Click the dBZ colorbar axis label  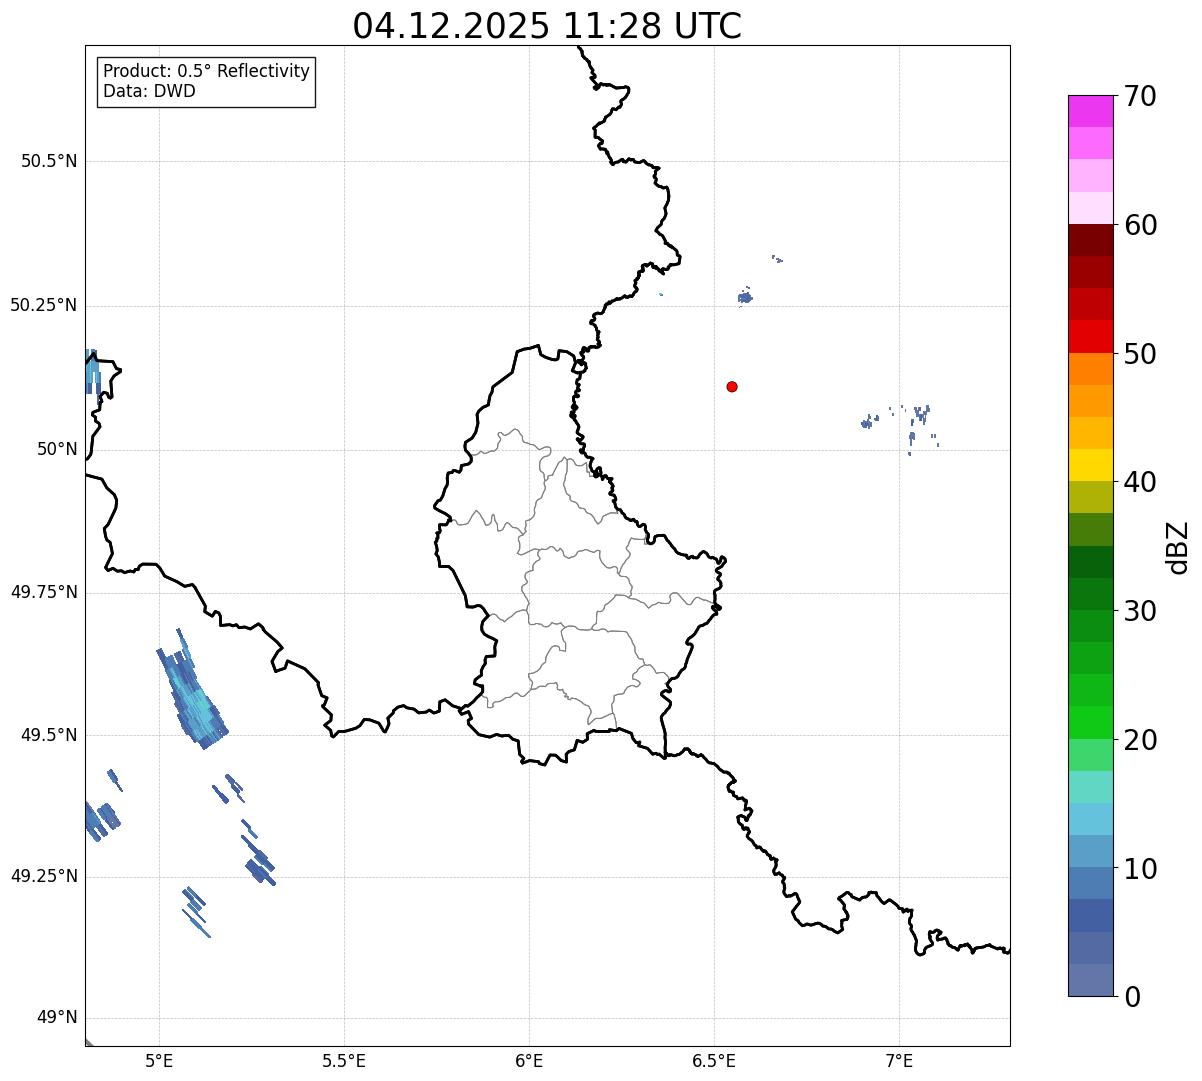click(1178, 547)
